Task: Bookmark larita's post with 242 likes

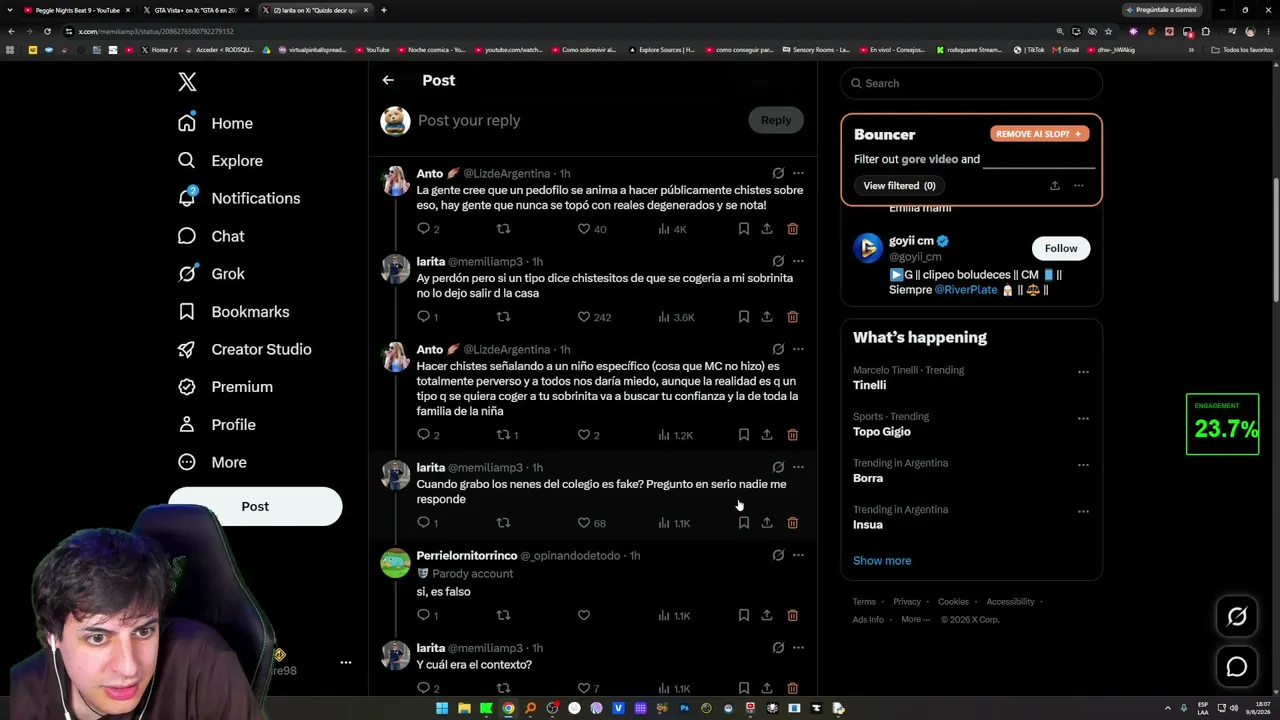Action: (x=744, y=317)
